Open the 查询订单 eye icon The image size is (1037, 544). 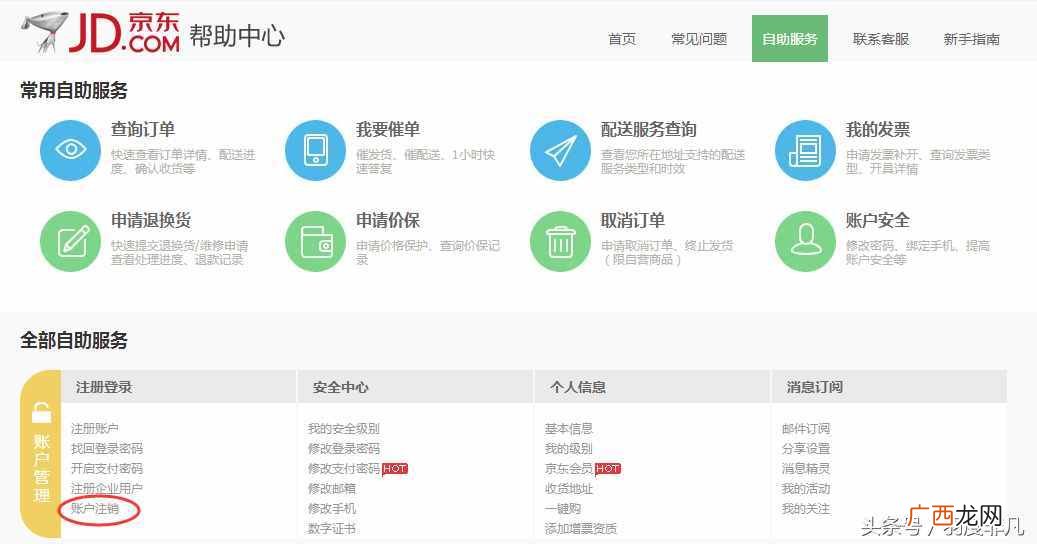[x=70, y=150]
